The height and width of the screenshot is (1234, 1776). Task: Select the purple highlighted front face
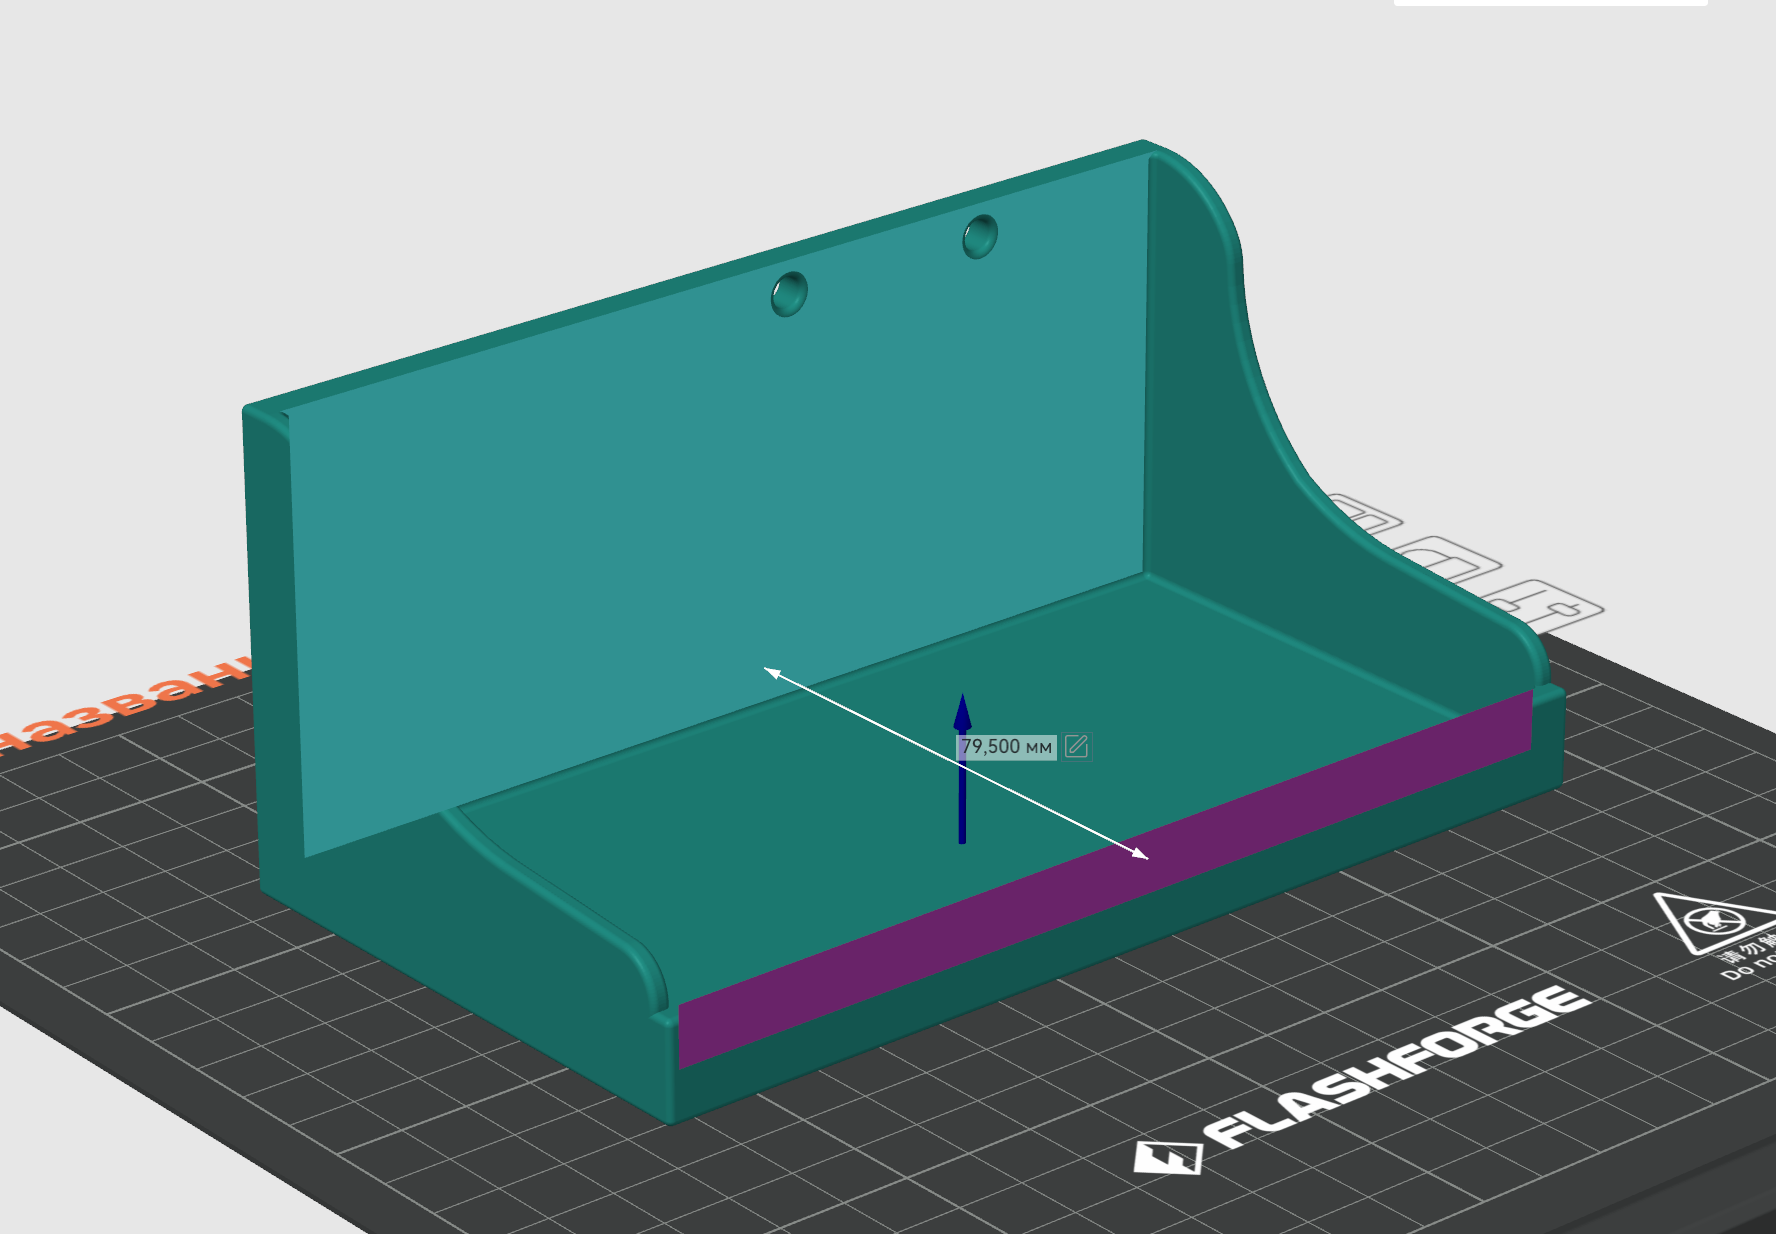(1105, 880)
